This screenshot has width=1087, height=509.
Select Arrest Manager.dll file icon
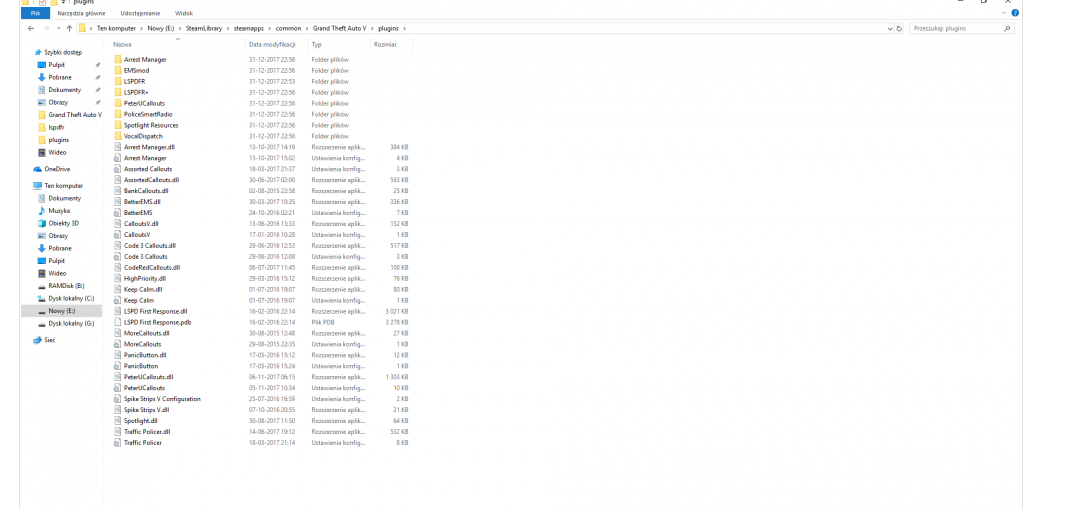(x=117, y=147)
